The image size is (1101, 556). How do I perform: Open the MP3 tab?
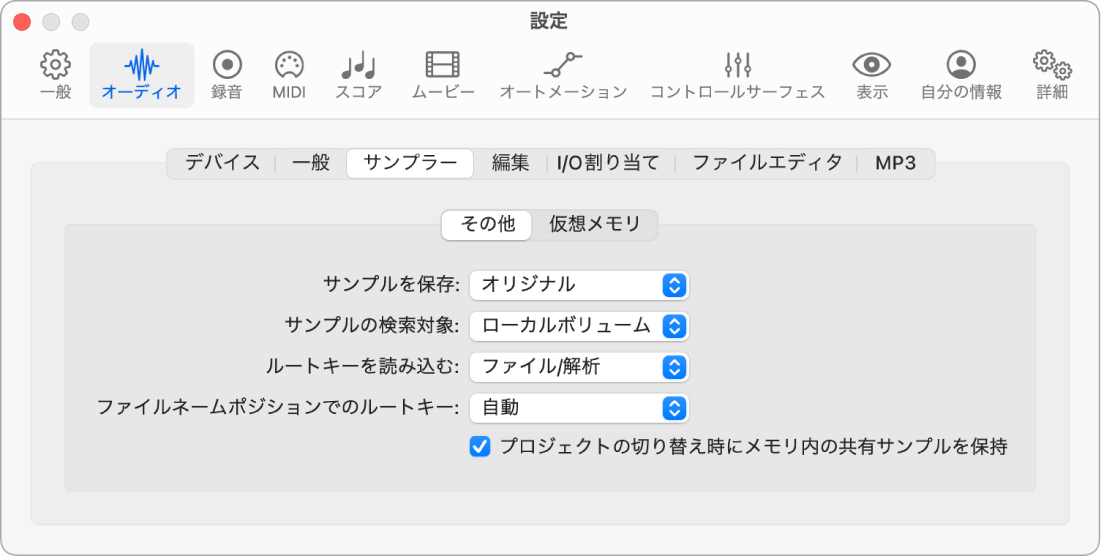point(895,164)
